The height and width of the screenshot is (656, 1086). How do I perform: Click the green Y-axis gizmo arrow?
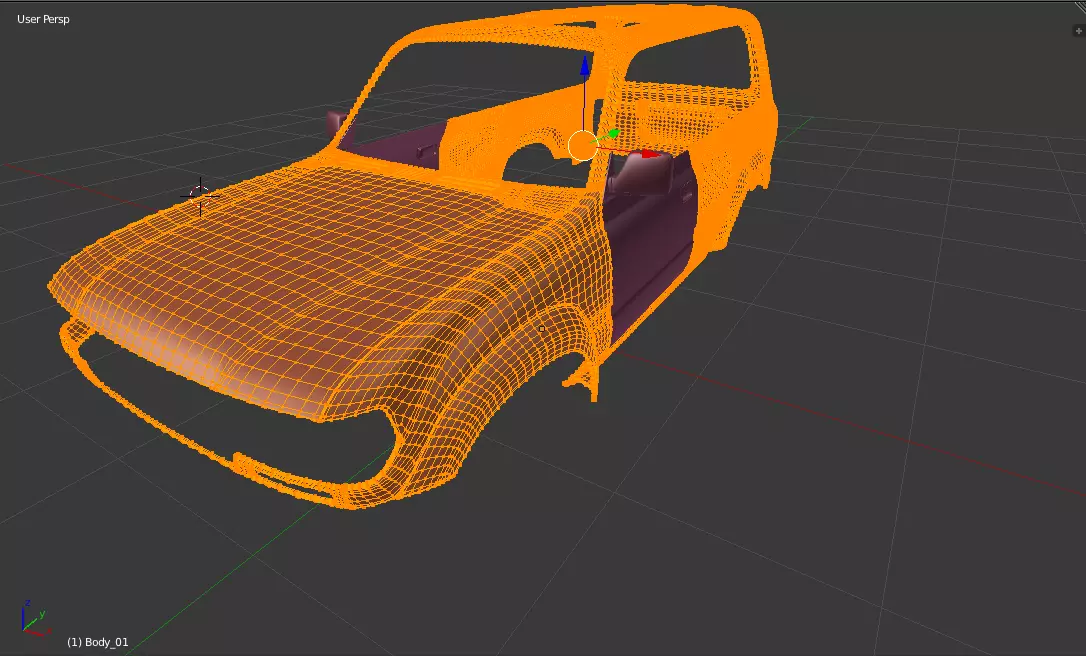tap(612, 133)
